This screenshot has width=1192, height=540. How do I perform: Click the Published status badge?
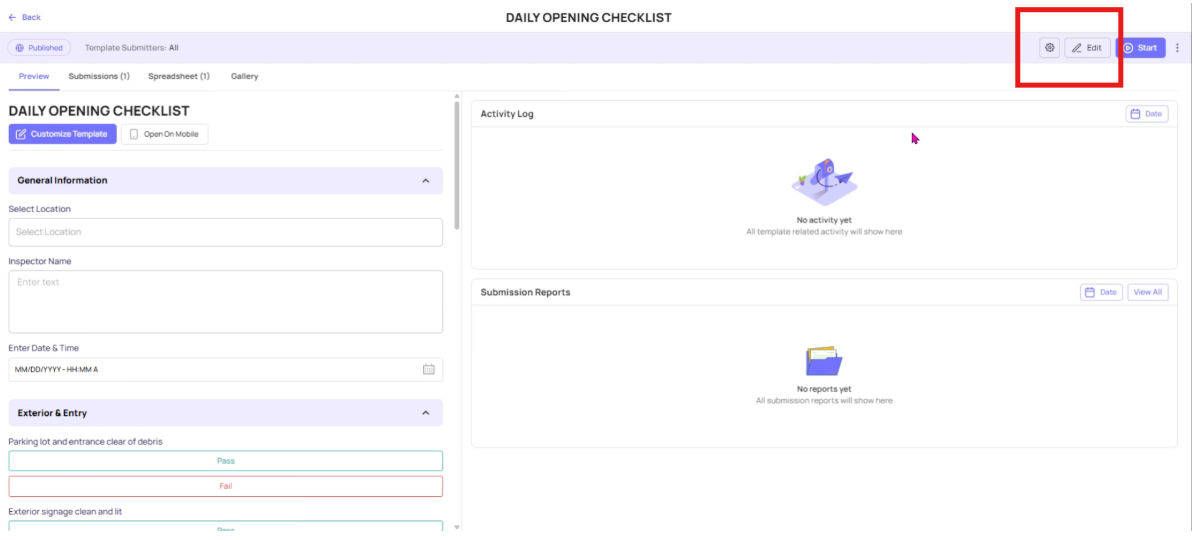(39, 48)
